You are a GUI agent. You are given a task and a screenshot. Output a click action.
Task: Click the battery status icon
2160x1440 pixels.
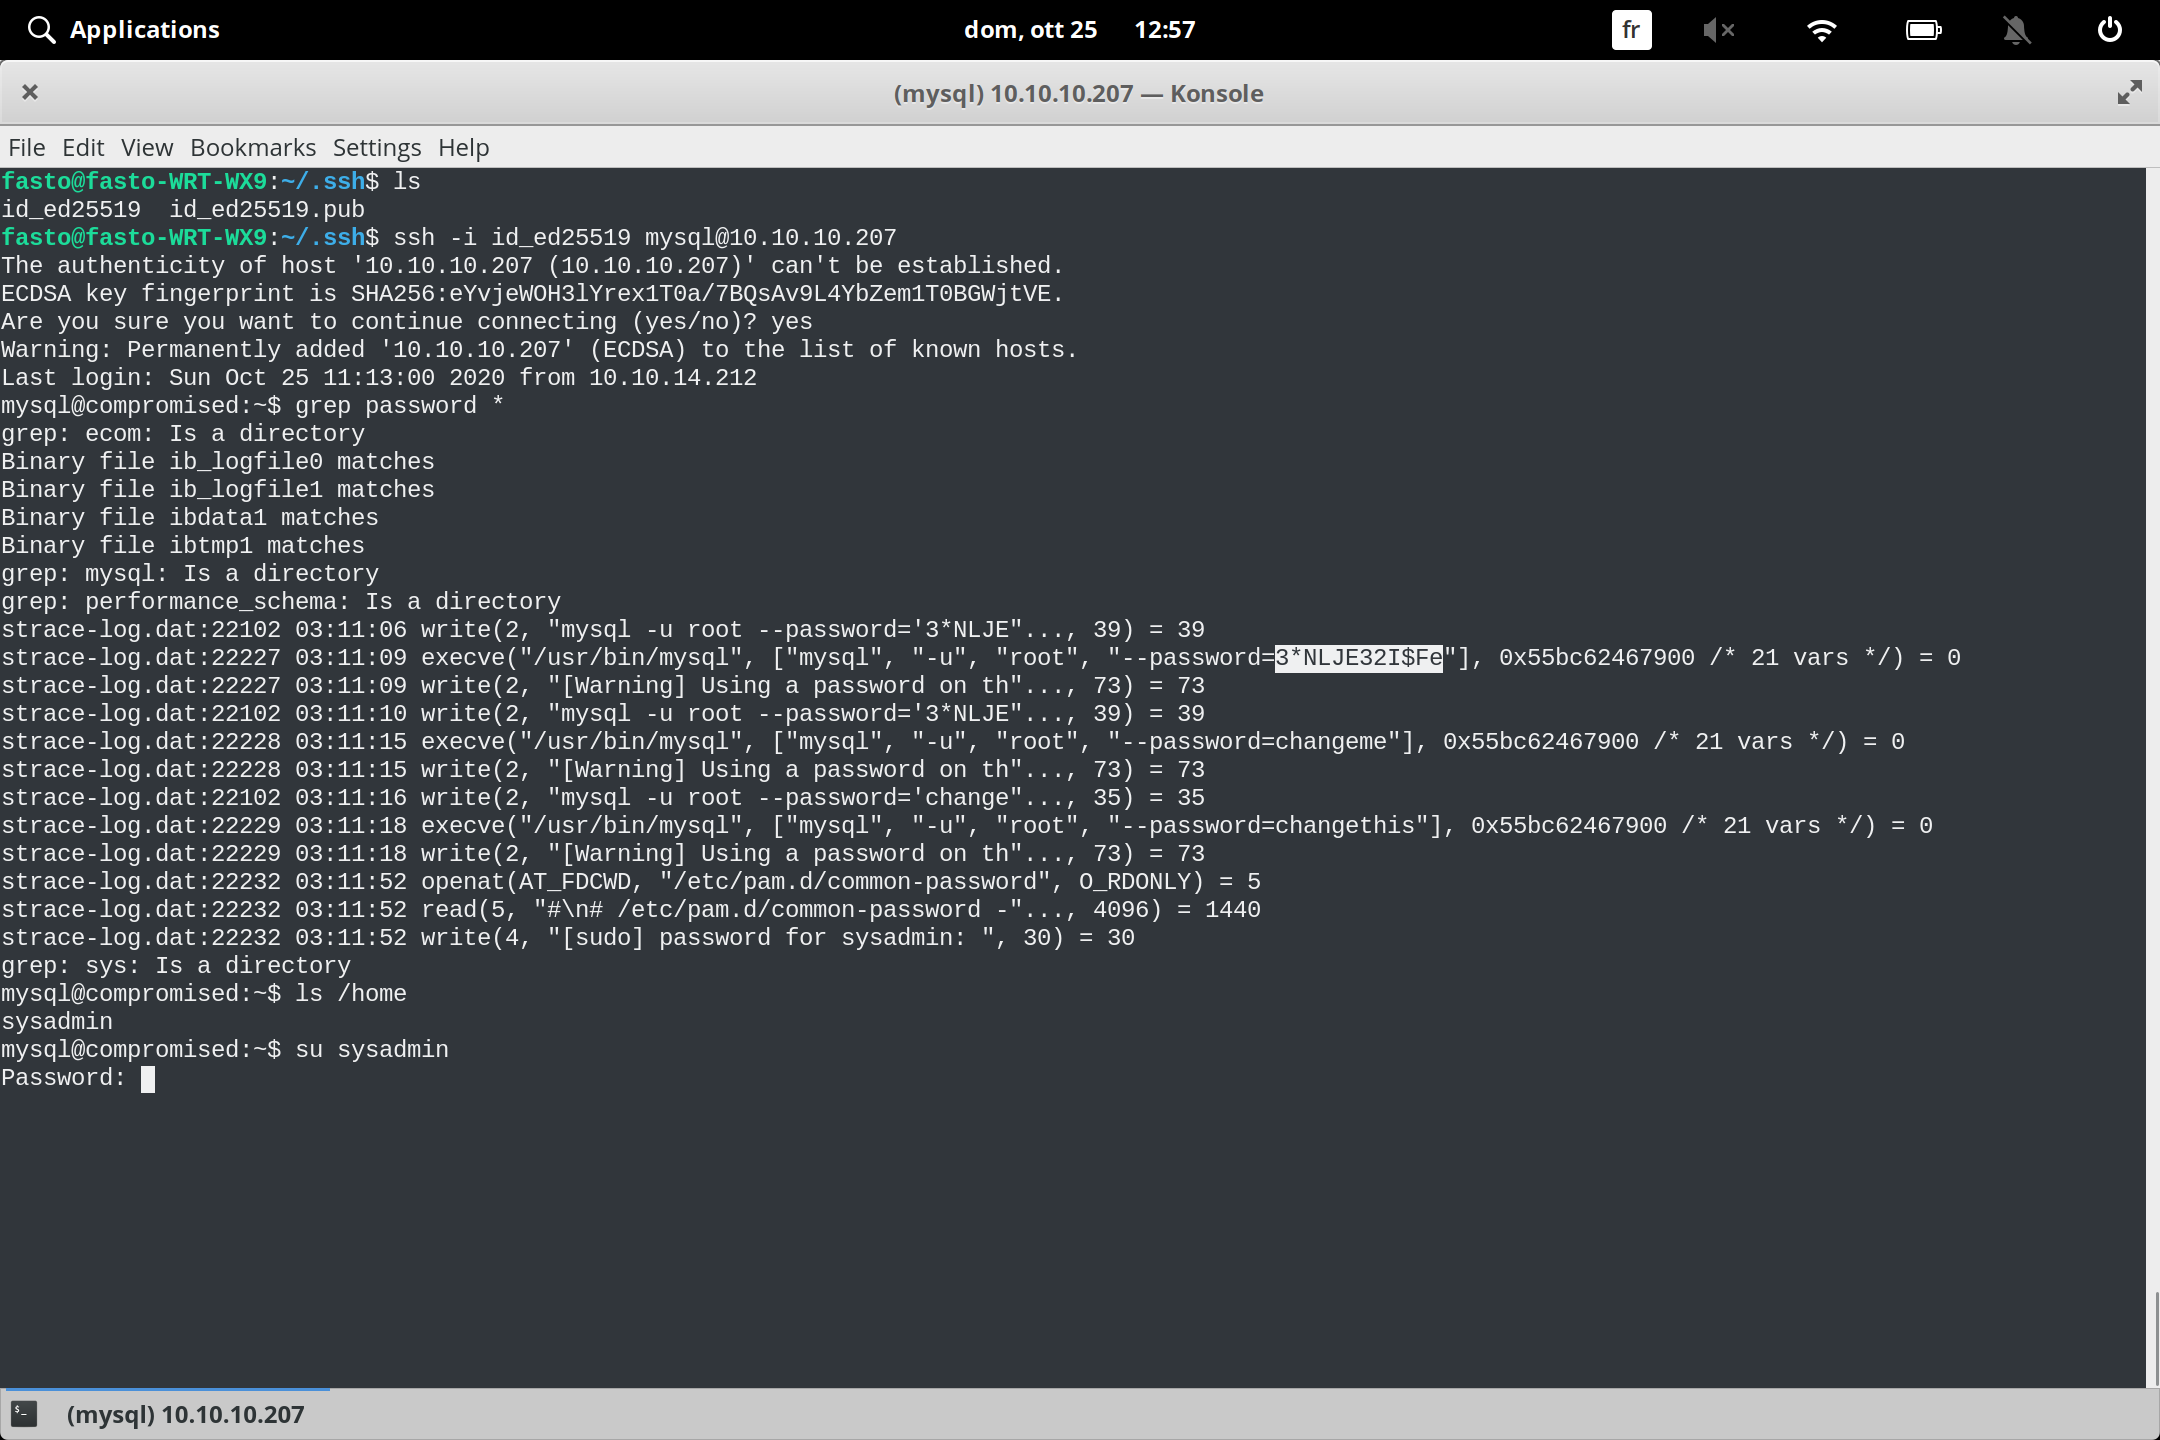[x=1924, y=29]
